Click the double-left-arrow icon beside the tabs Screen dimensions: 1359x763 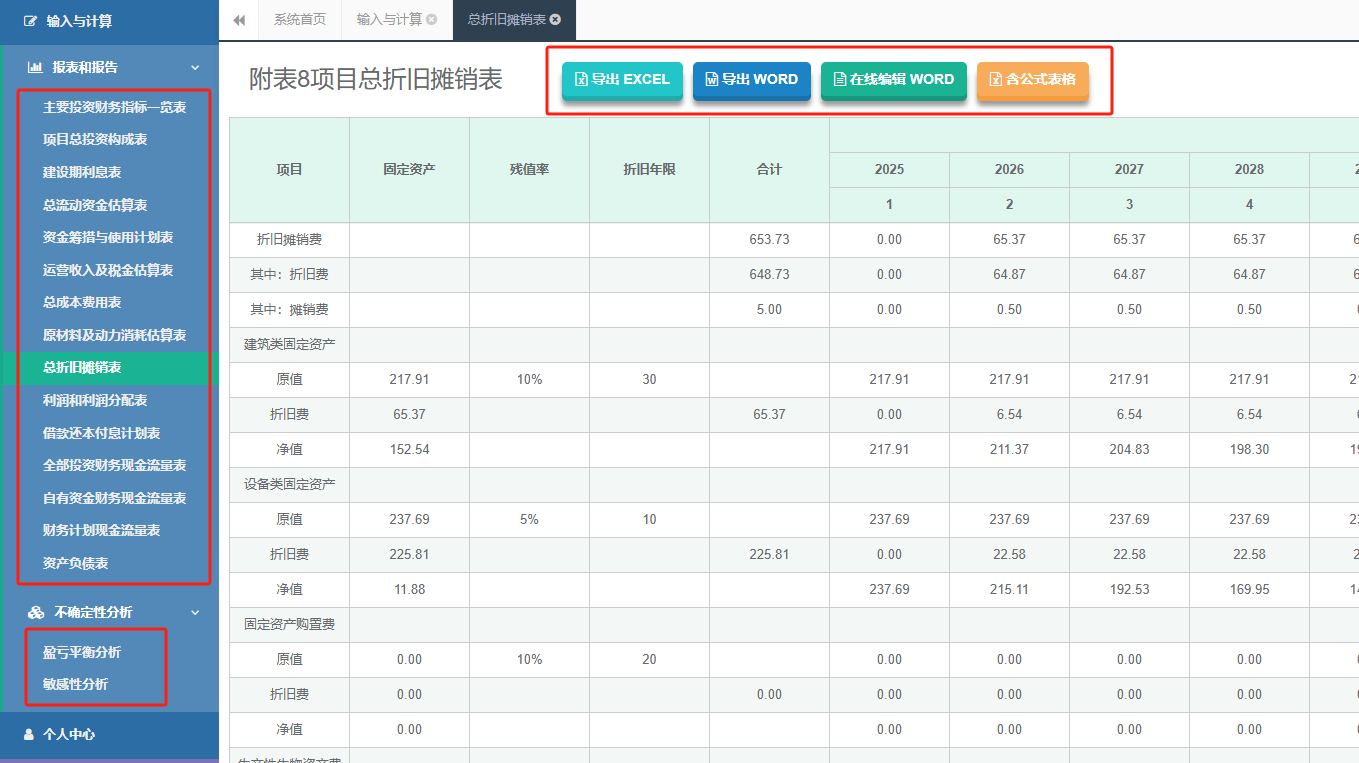coord(239,17)
